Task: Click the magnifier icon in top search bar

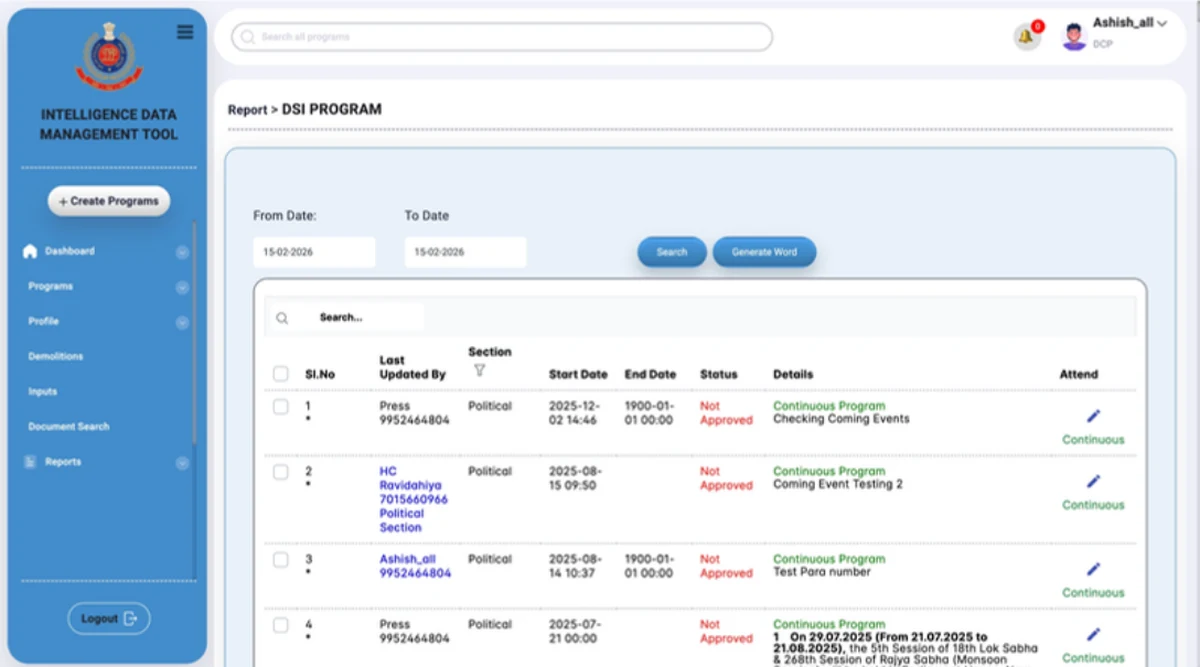Action: (x=248, y=37)
